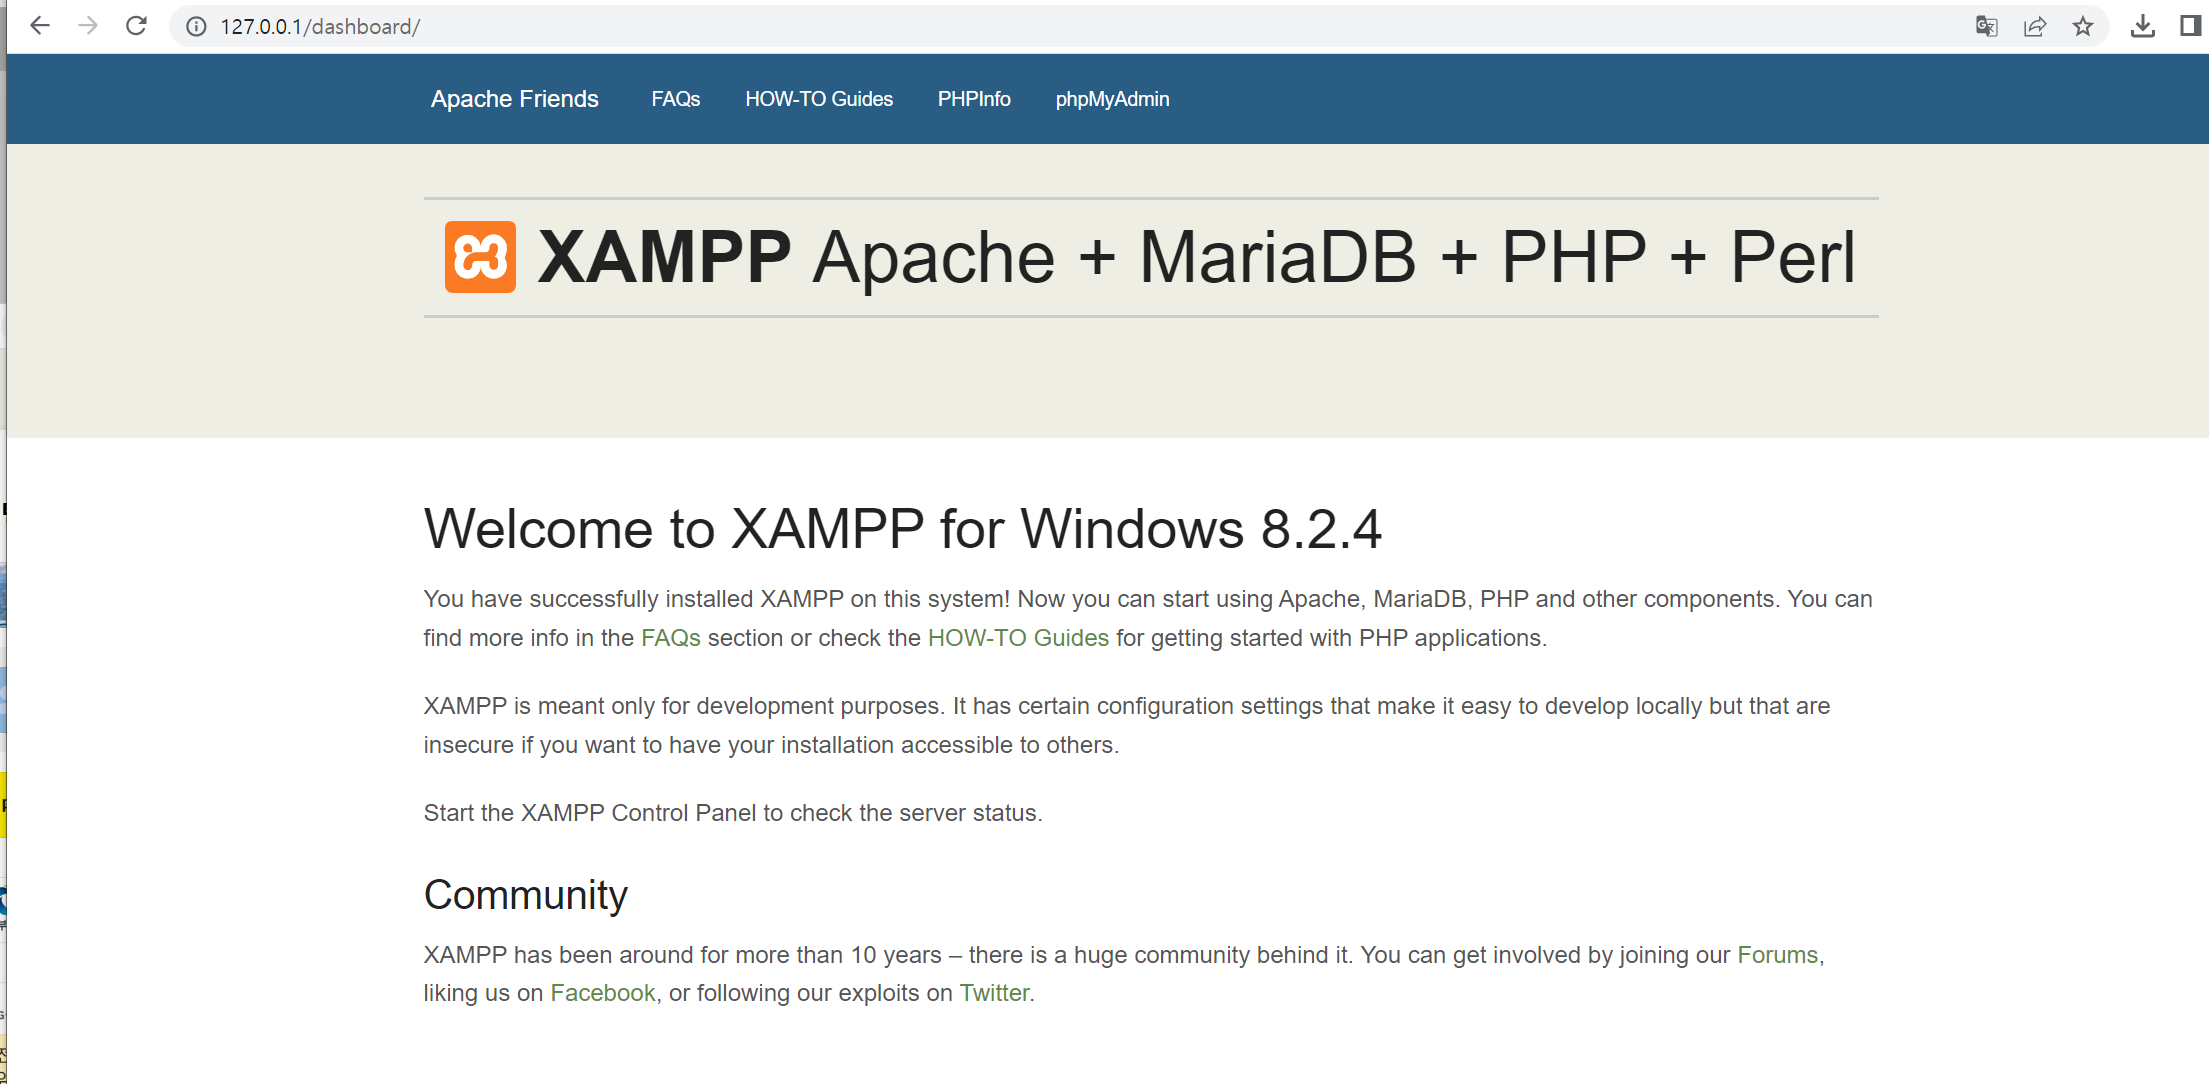This screenshot has height=1084, width=2209.
Task: Toggle the browser side panel icon
Action: point(2190,27)
